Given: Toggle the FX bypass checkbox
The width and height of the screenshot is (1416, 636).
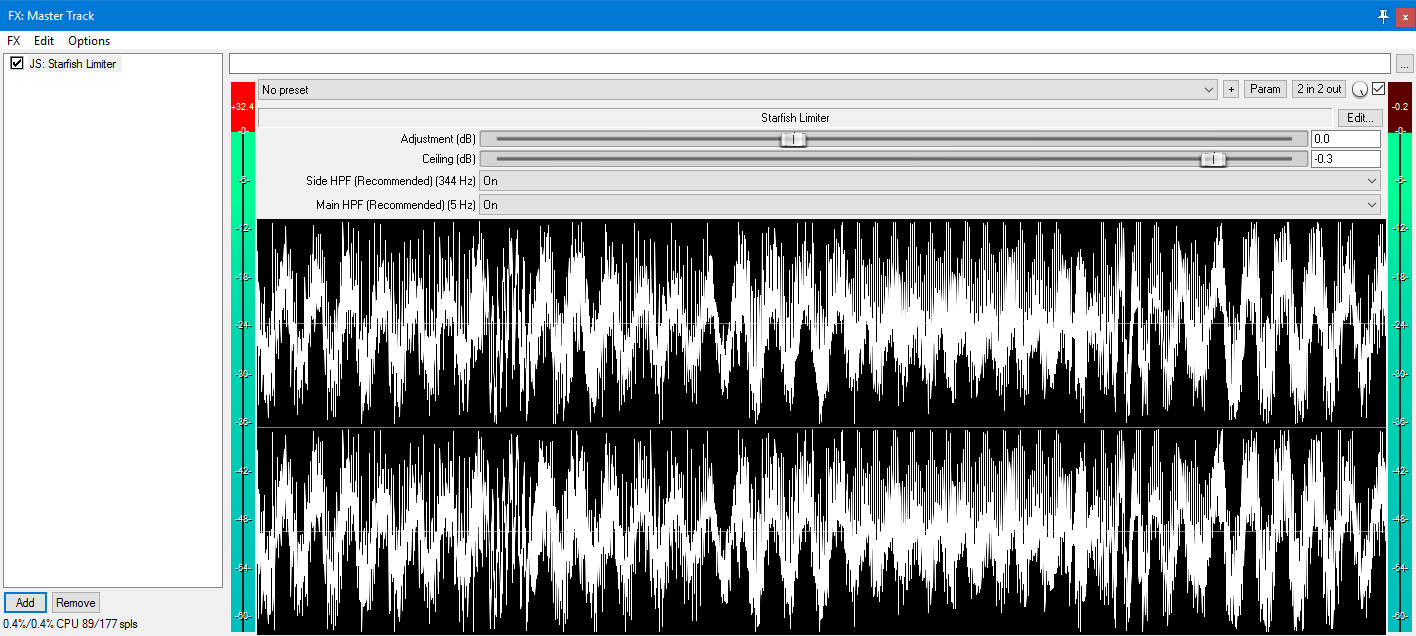Looking at the screenshot, I should [1379, 89].
